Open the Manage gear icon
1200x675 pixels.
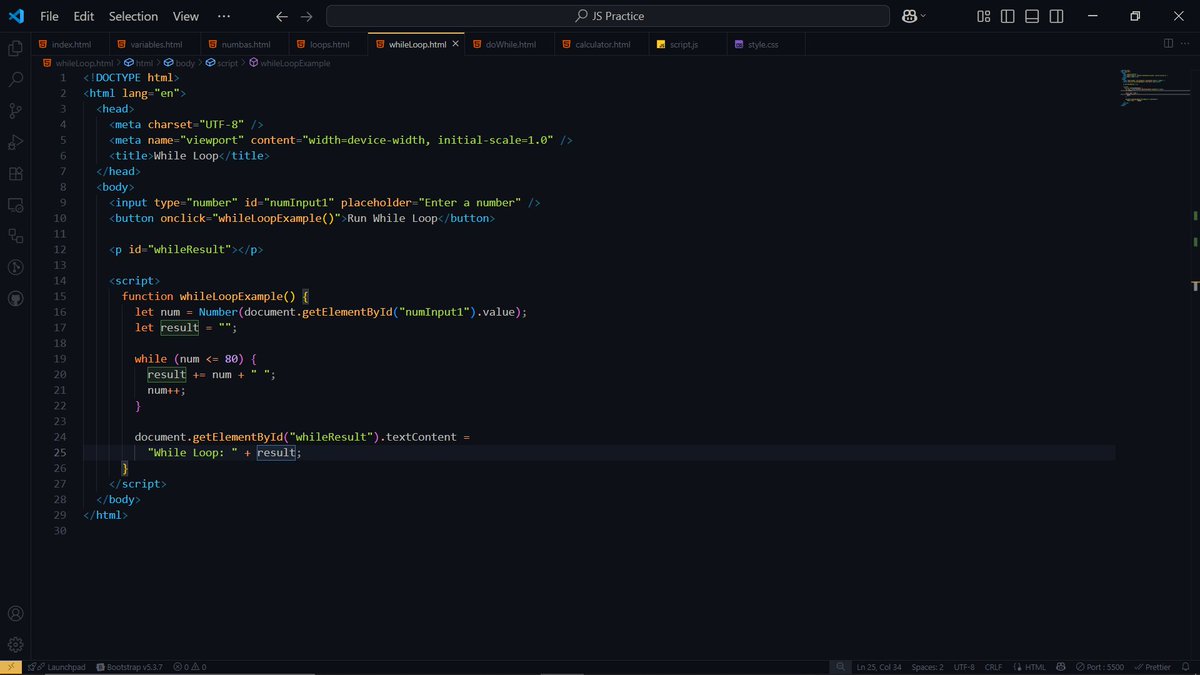(x=15, y=645)
